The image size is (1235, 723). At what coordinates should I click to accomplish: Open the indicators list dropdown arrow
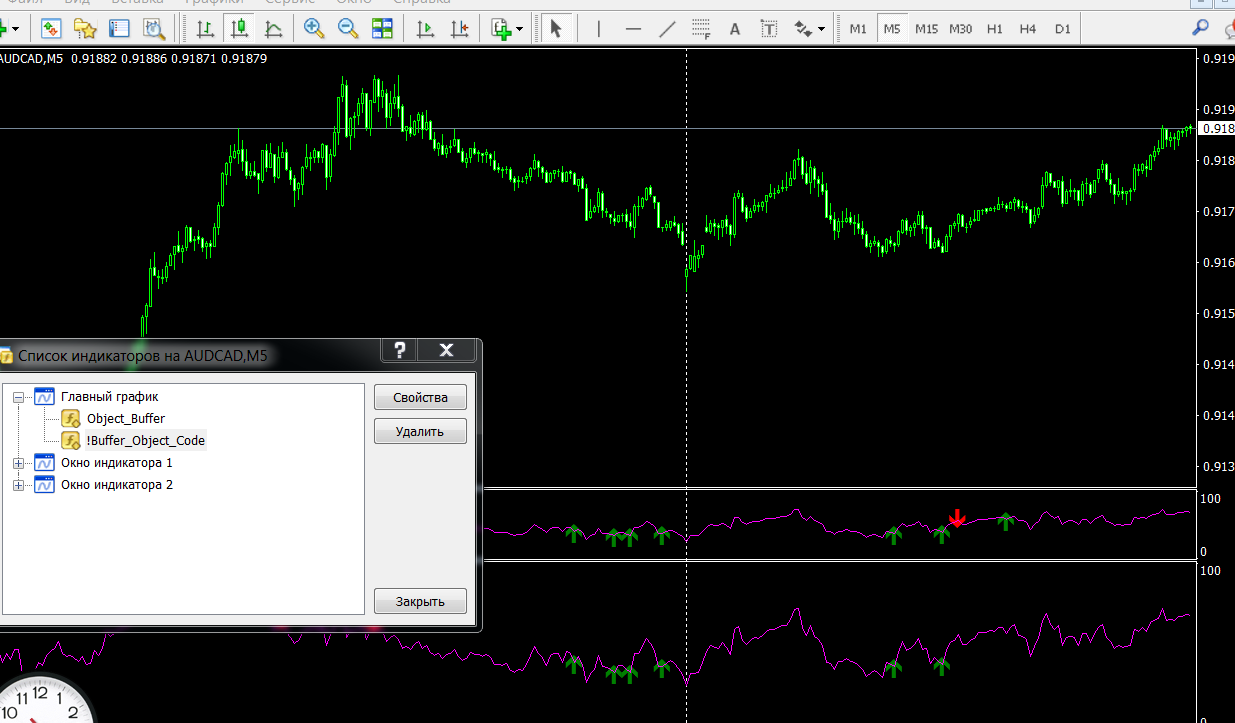coord(520,29)
